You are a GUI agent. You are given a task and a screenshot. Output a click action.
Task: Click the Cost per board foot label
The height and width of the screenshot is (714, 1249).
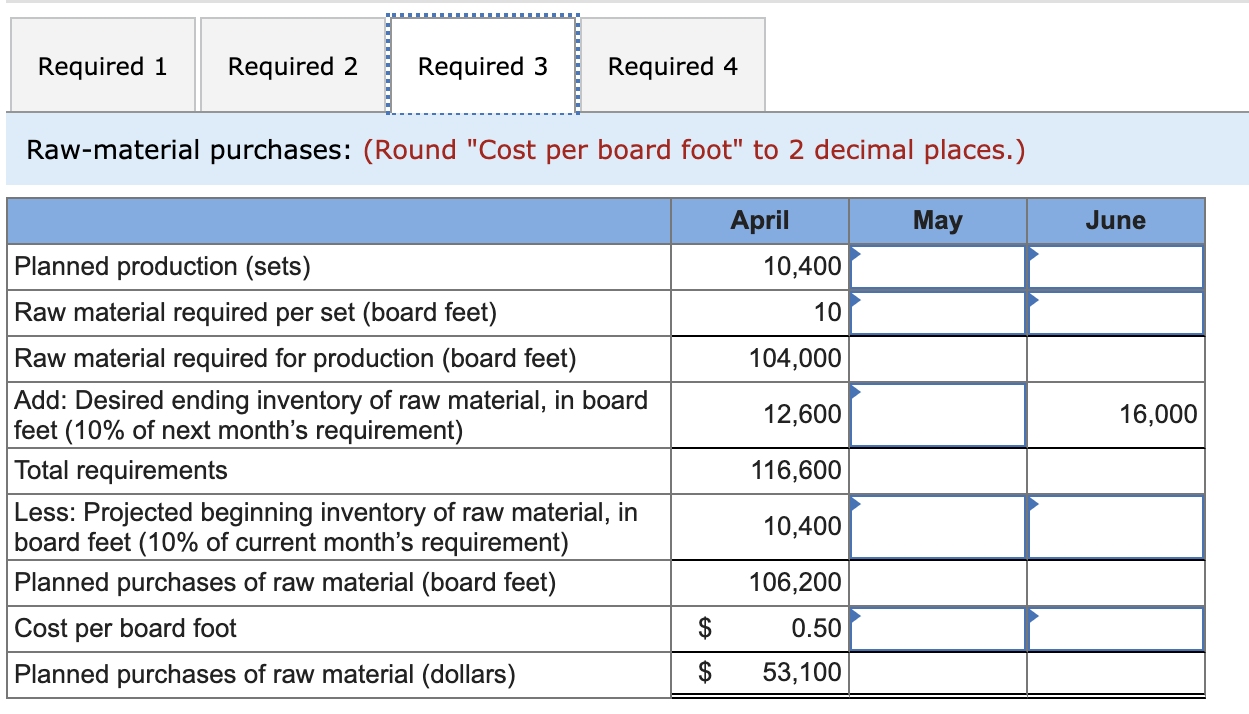[x=126, y=629]
